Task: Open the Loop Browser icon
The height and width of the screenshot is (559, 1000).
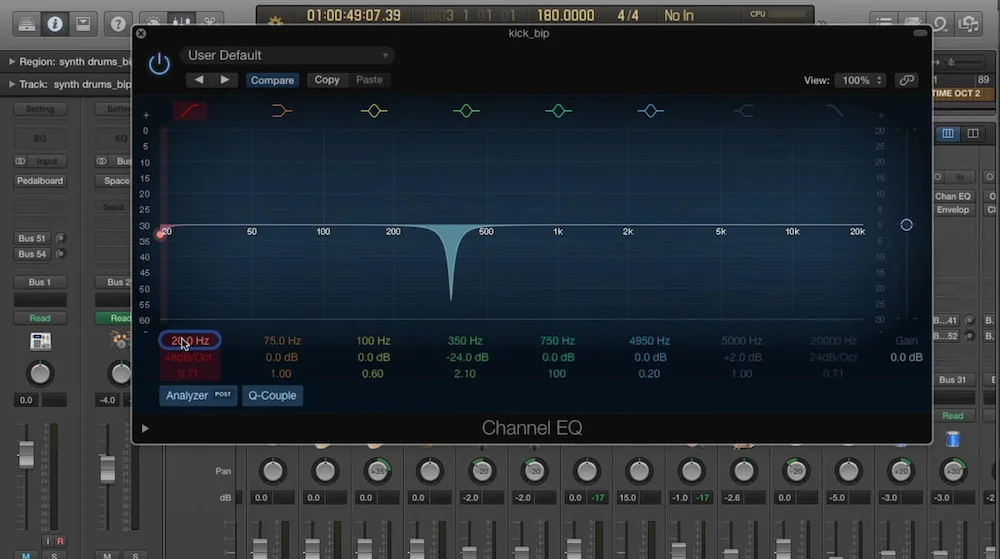Action: (x=940, y=24)
